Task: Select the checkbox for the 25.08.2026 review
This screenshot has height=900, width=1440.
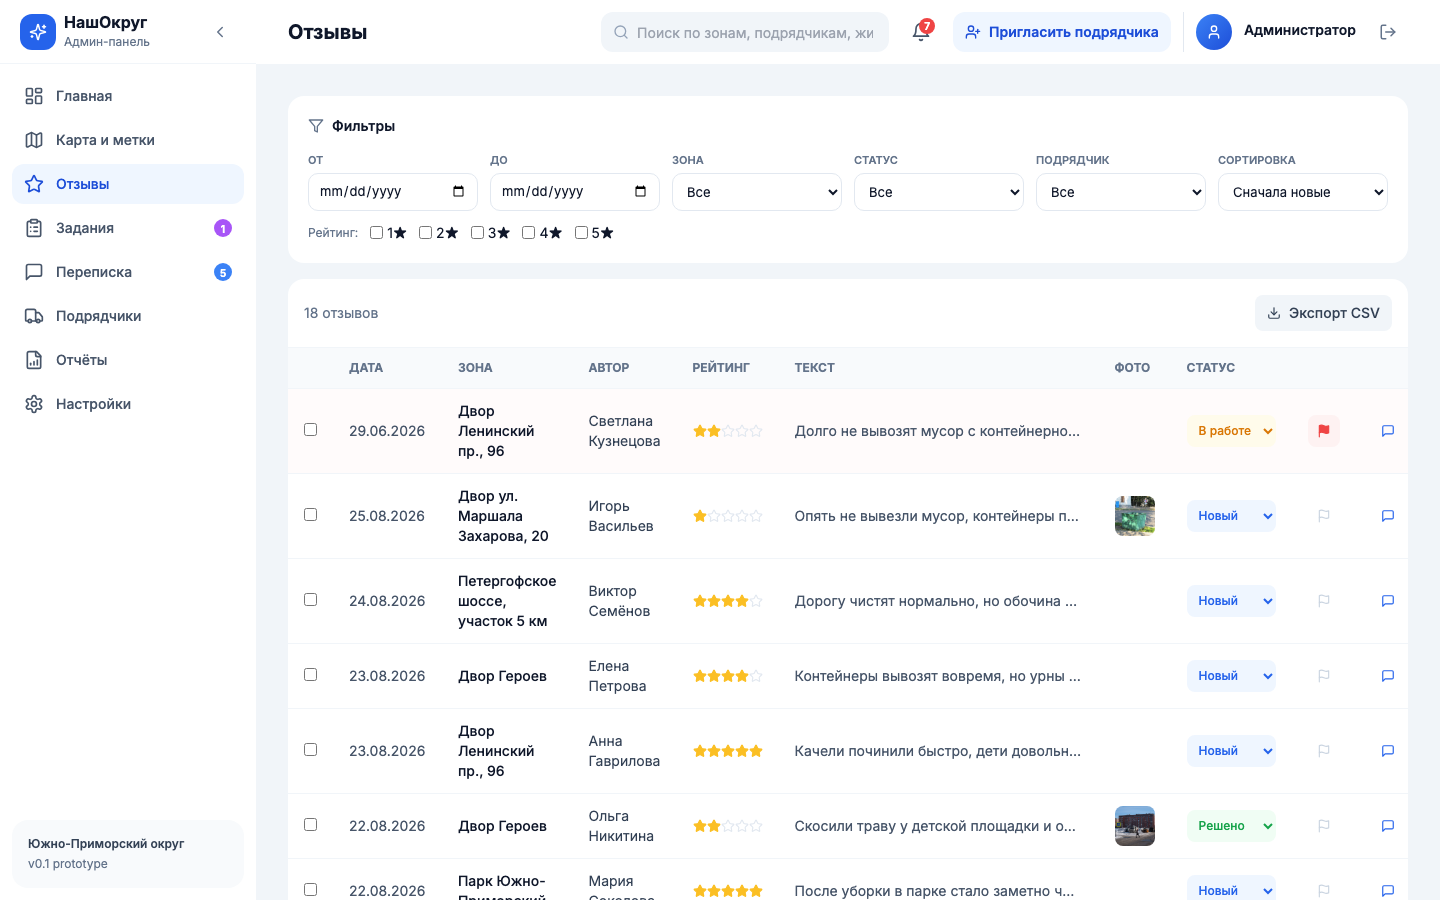Action: [311, 515]
